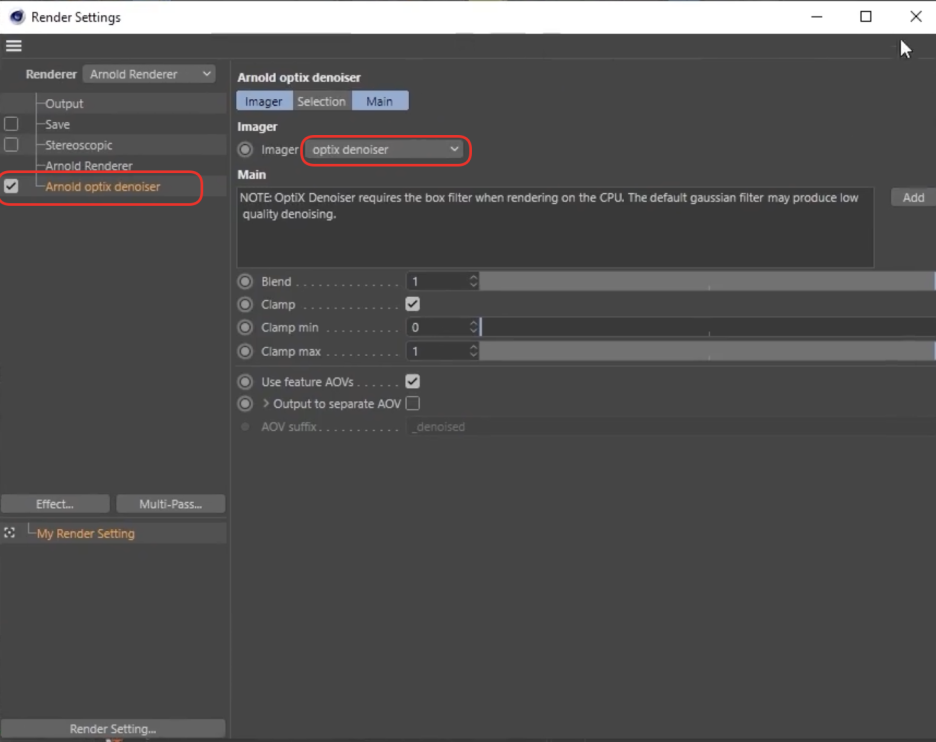Toggle the Blend animation dot
The height and width of the screenshot is (742, 936).
[245, 281]
